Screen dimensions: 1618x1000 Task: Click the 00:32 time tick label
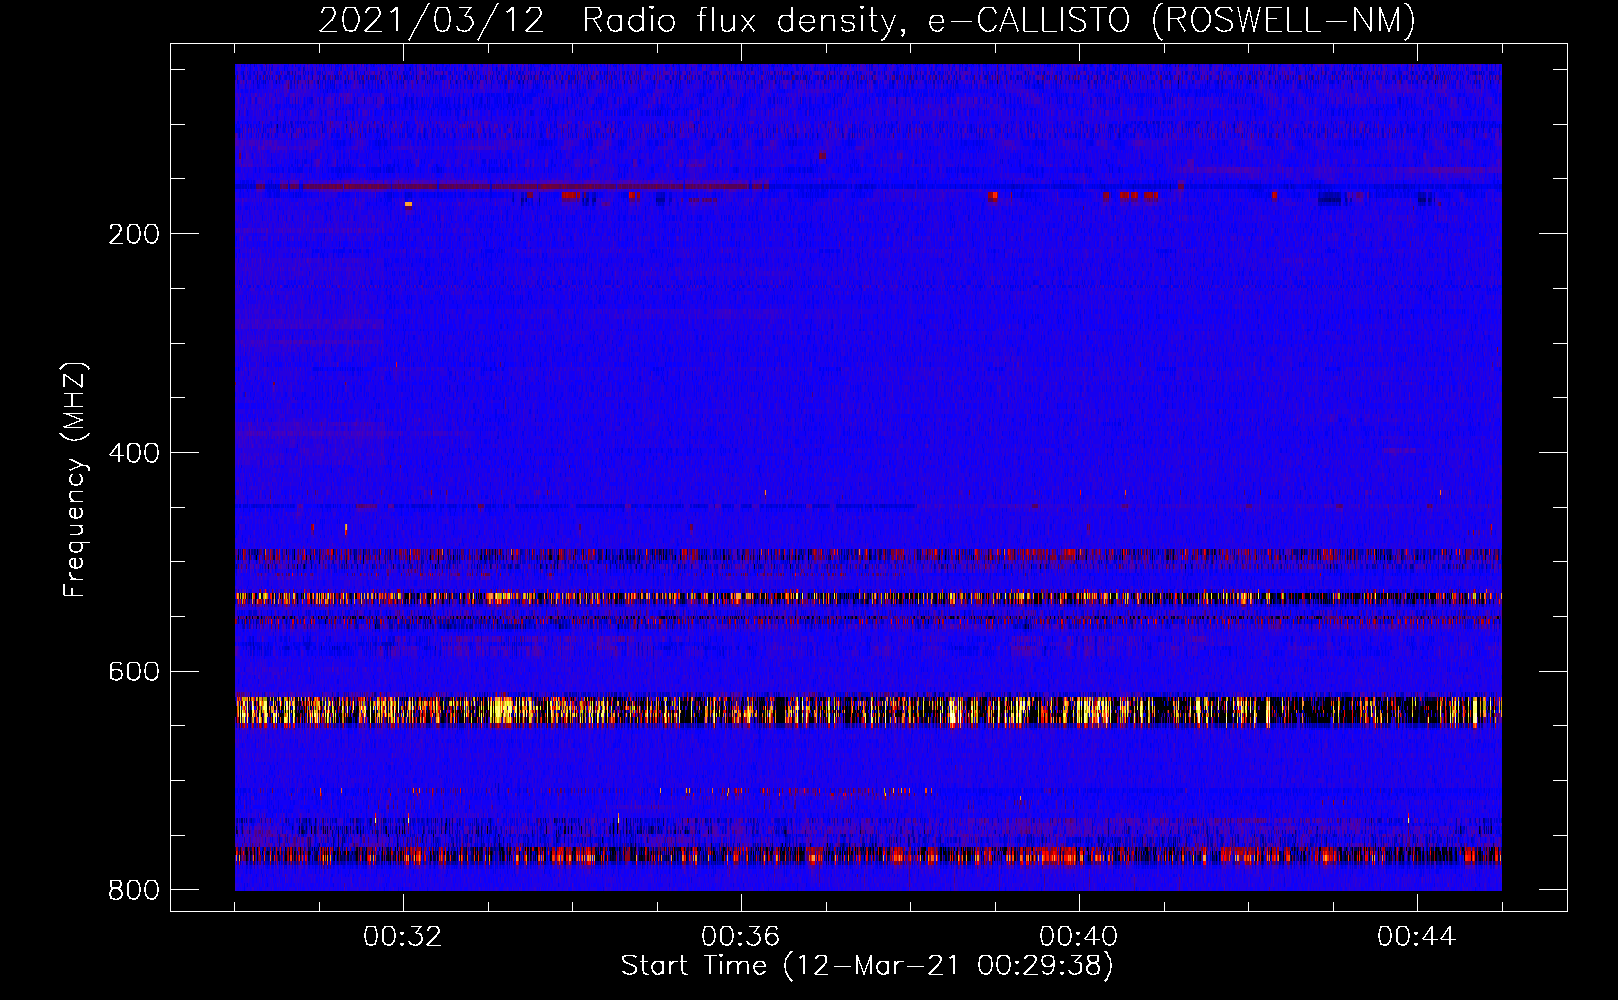[x=403, y=937]
